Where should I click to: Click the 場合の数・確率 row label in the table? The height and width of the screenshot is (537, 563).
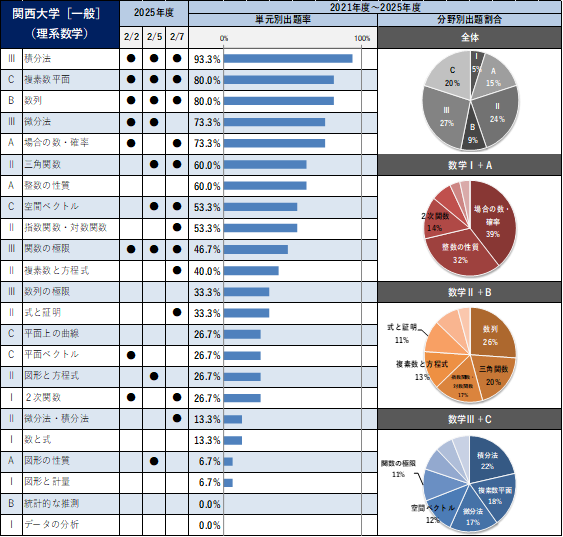[x=56, y=143]
